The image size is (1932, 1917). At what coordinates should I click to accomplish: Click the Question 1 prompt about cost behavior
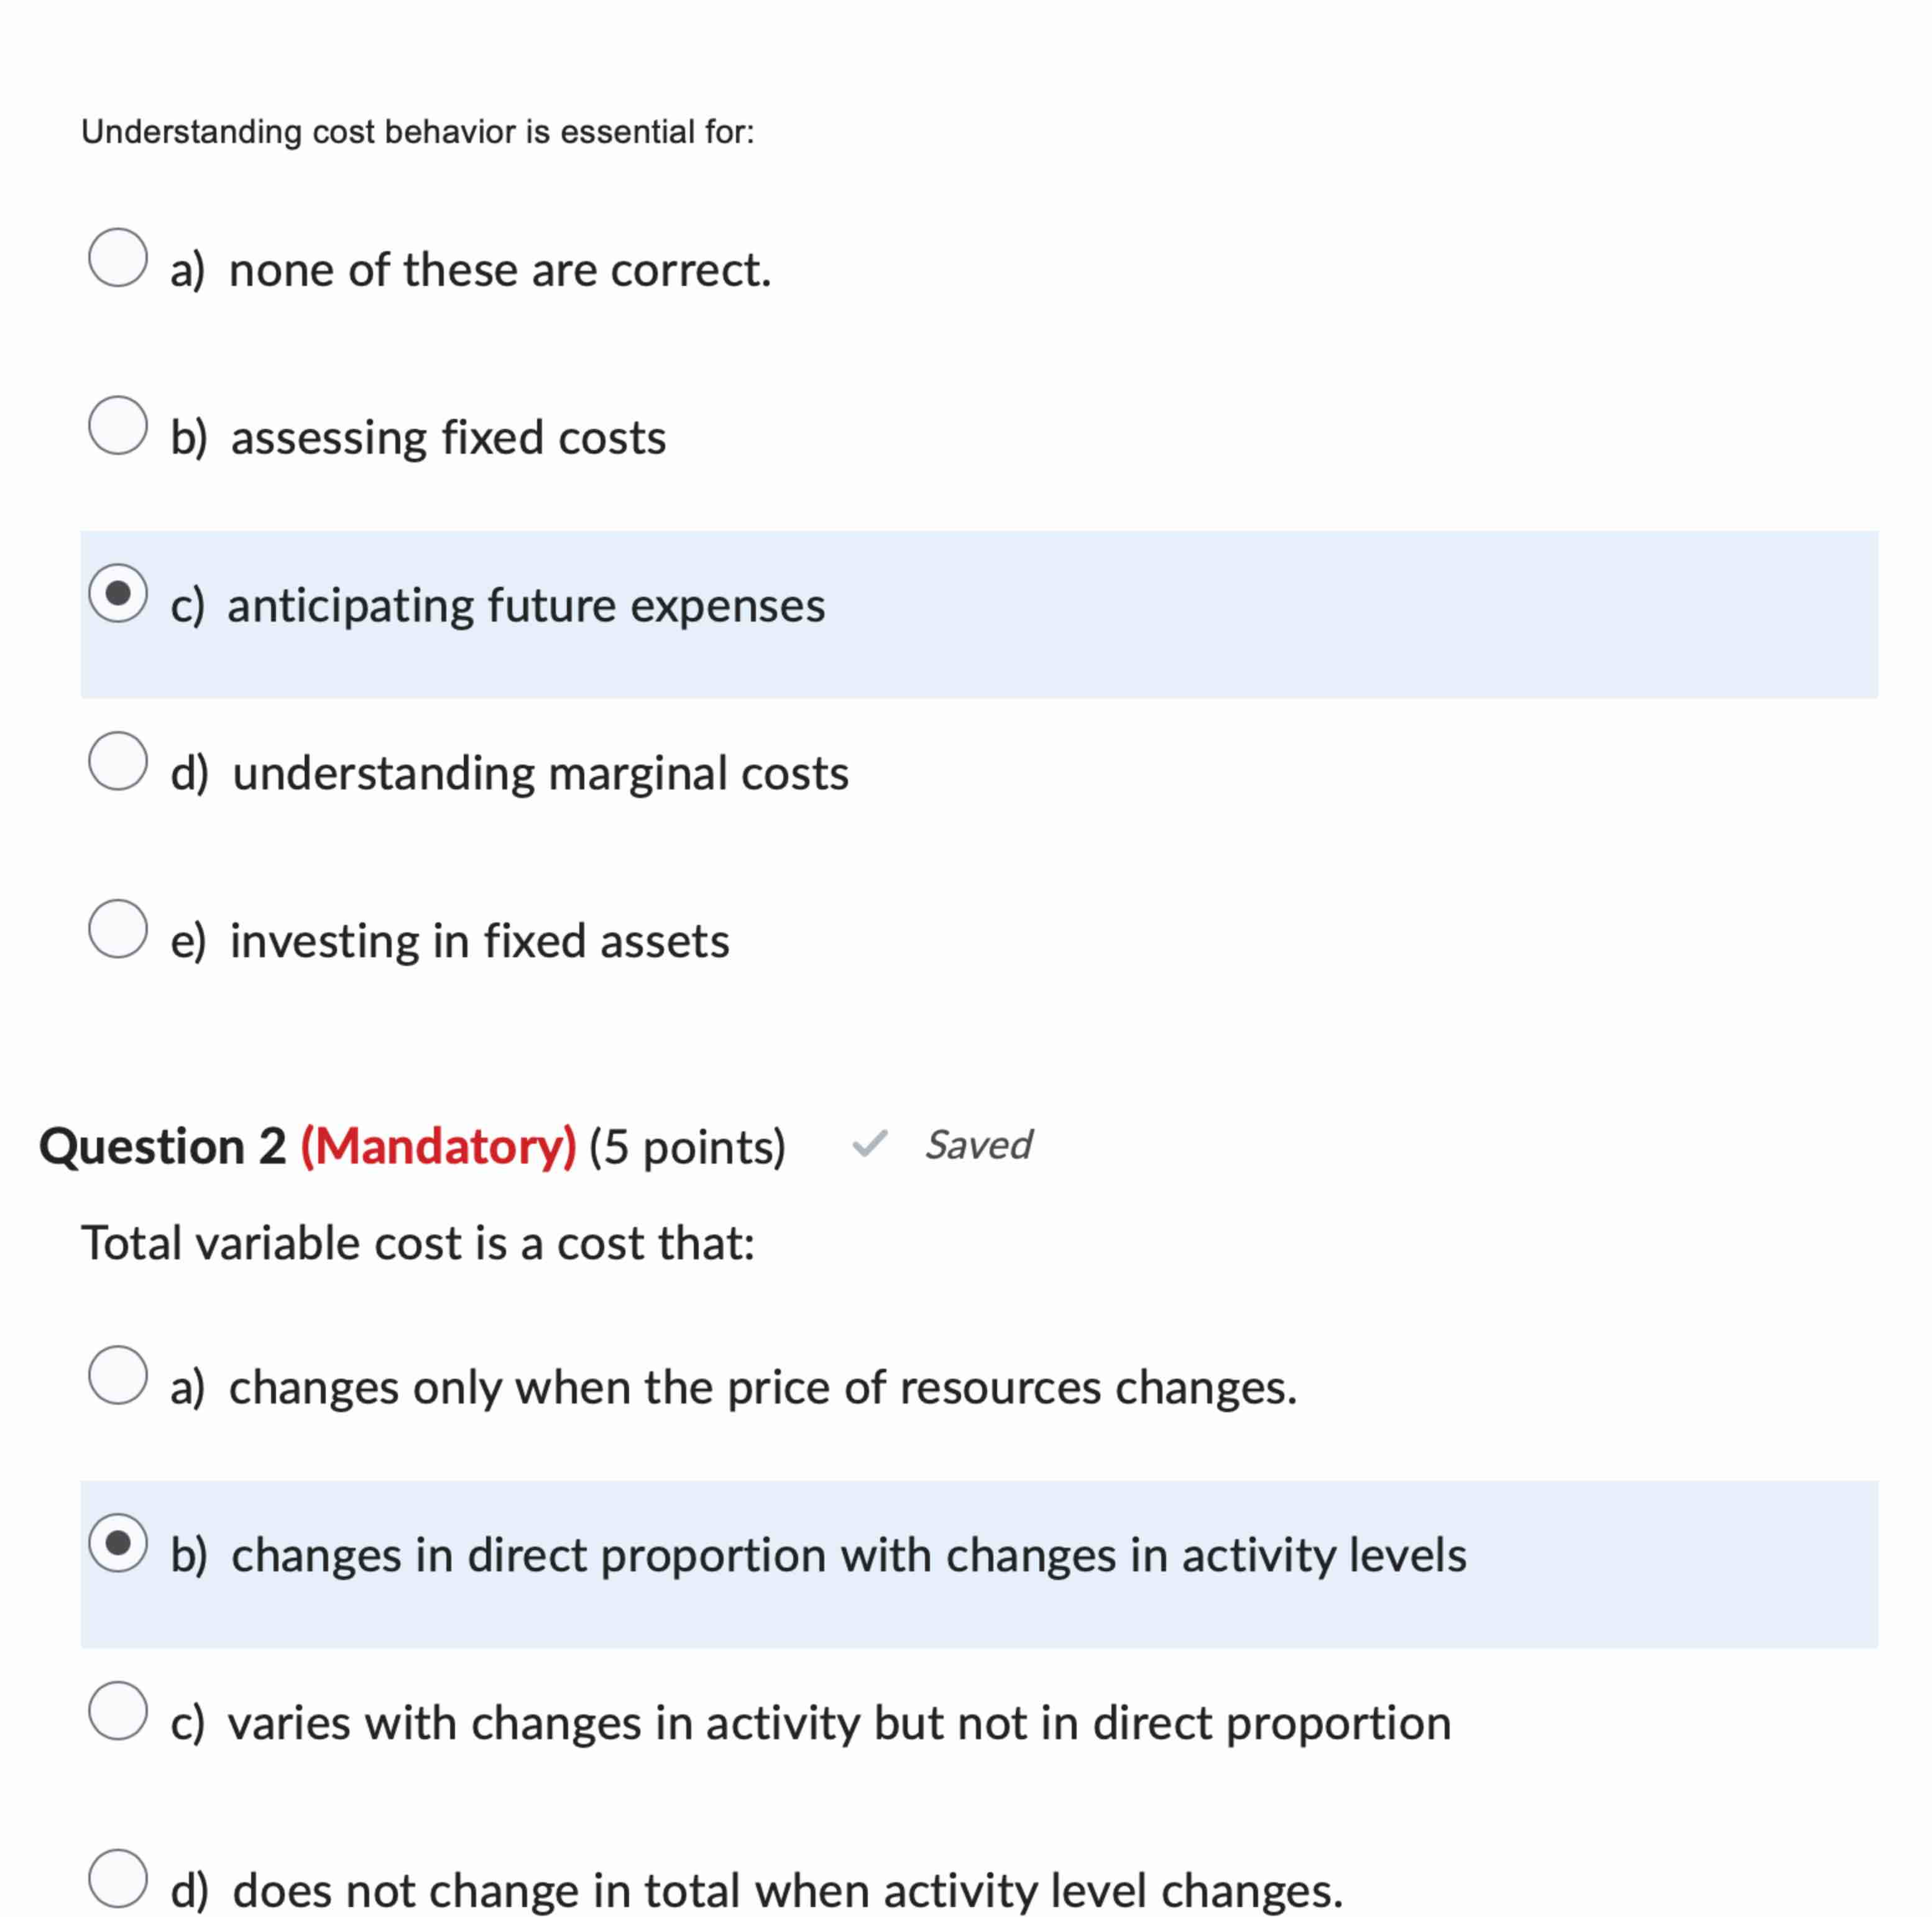coord(417,131)
